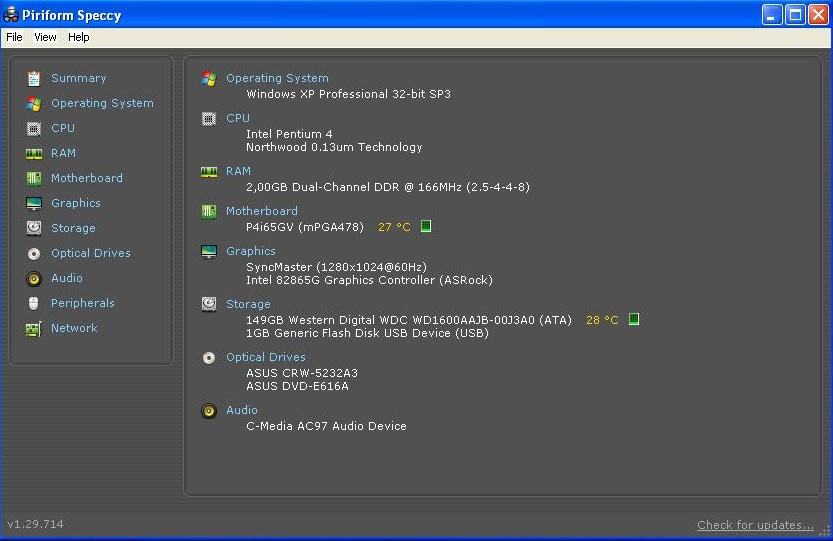Select Summary in the sidebar

pyautogui.click(x=79, y=79)
